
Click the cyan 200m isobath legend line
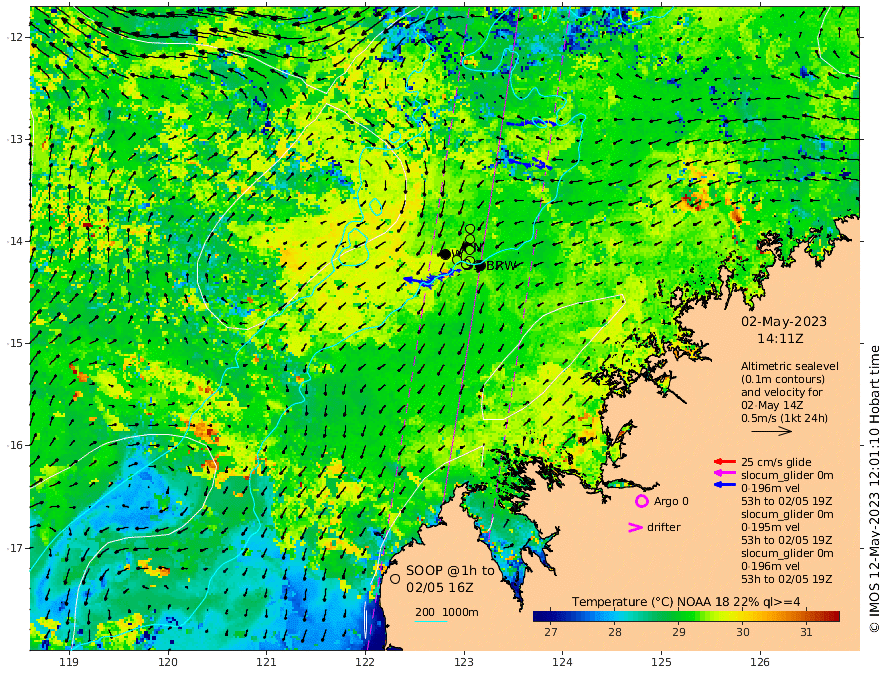[430, 621]
